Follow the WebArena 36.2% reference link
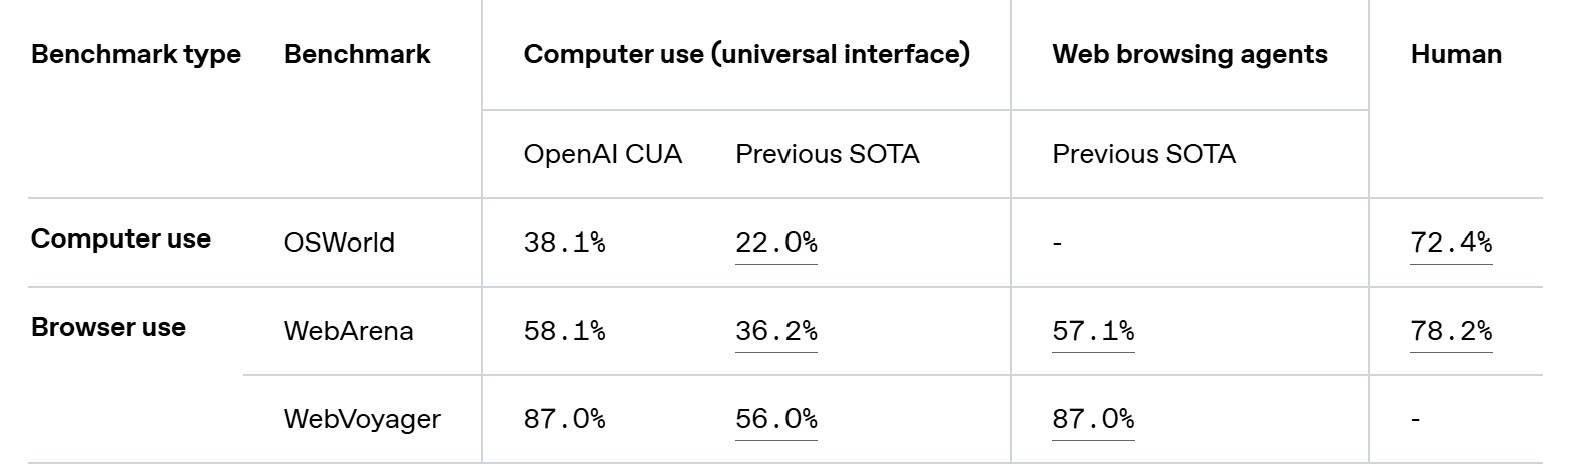 pyautogui.click(x=776, y=331)
